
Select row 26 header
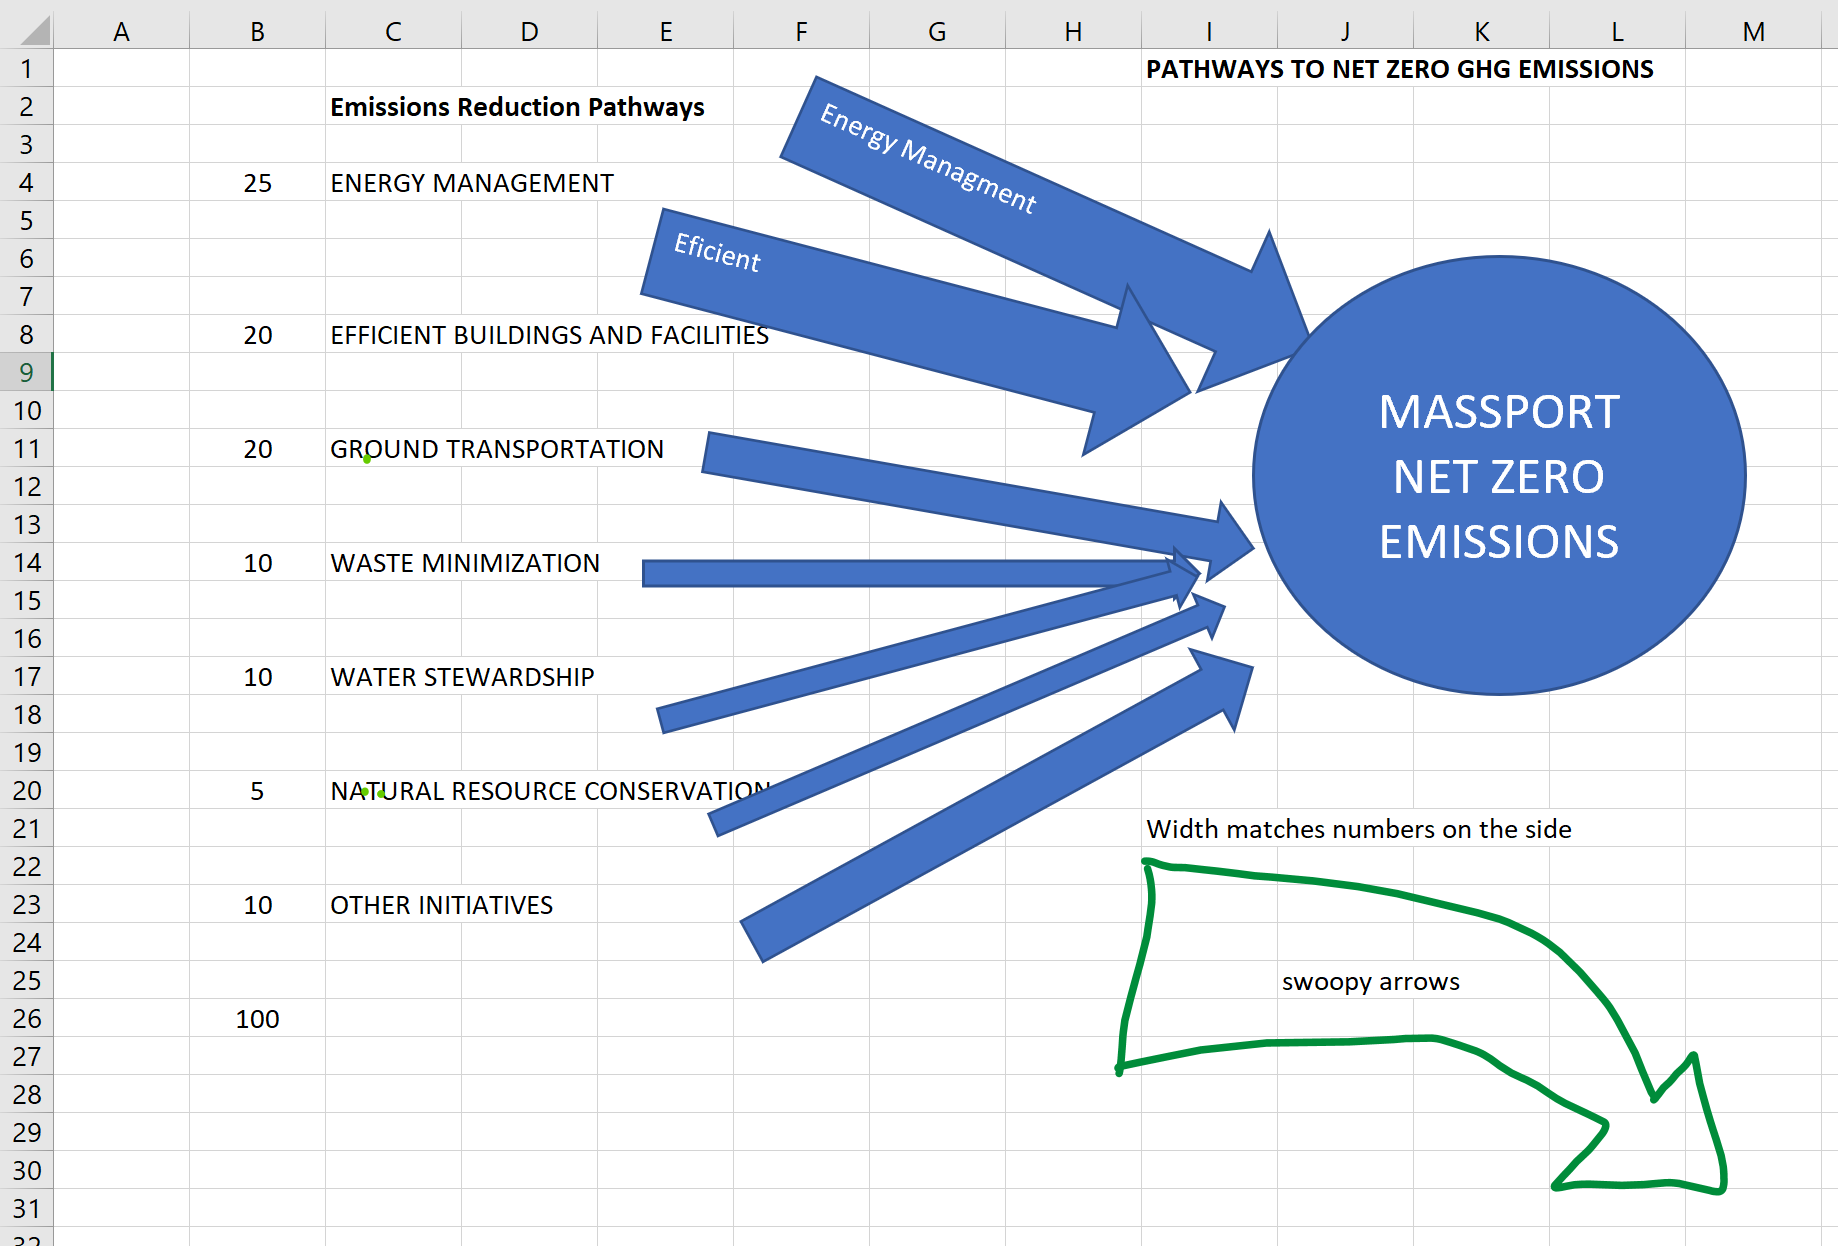pos(26,1019)
